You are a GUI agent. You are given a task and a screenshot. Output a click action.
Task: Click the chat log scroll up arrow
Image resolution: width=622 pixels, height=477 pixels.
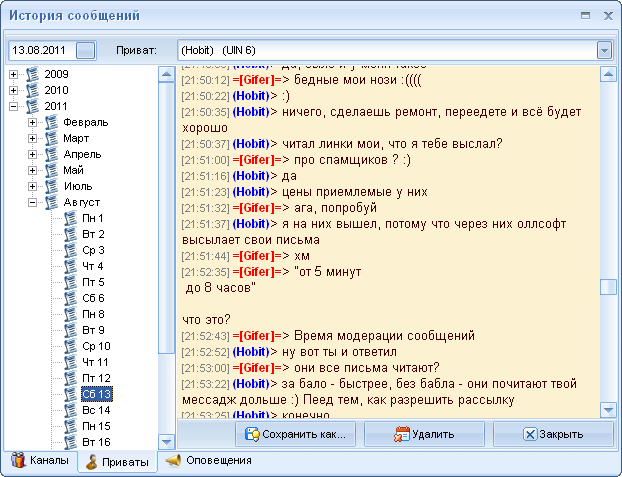[x=608, y=74]
